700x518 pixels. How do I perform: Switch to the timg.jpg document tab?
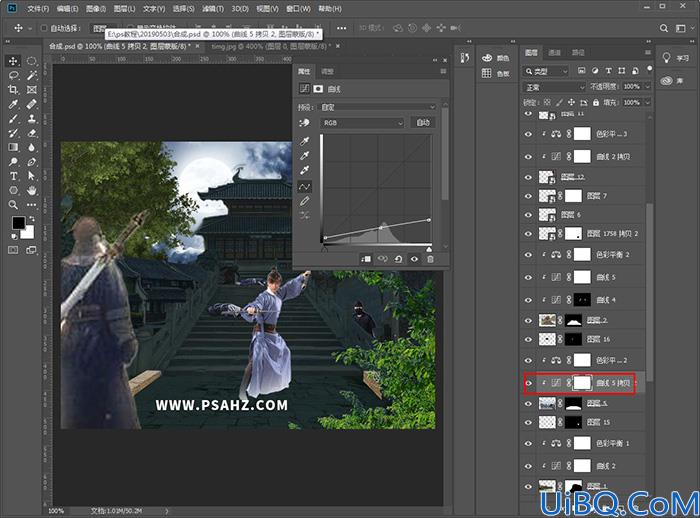[x=271, y=46]
